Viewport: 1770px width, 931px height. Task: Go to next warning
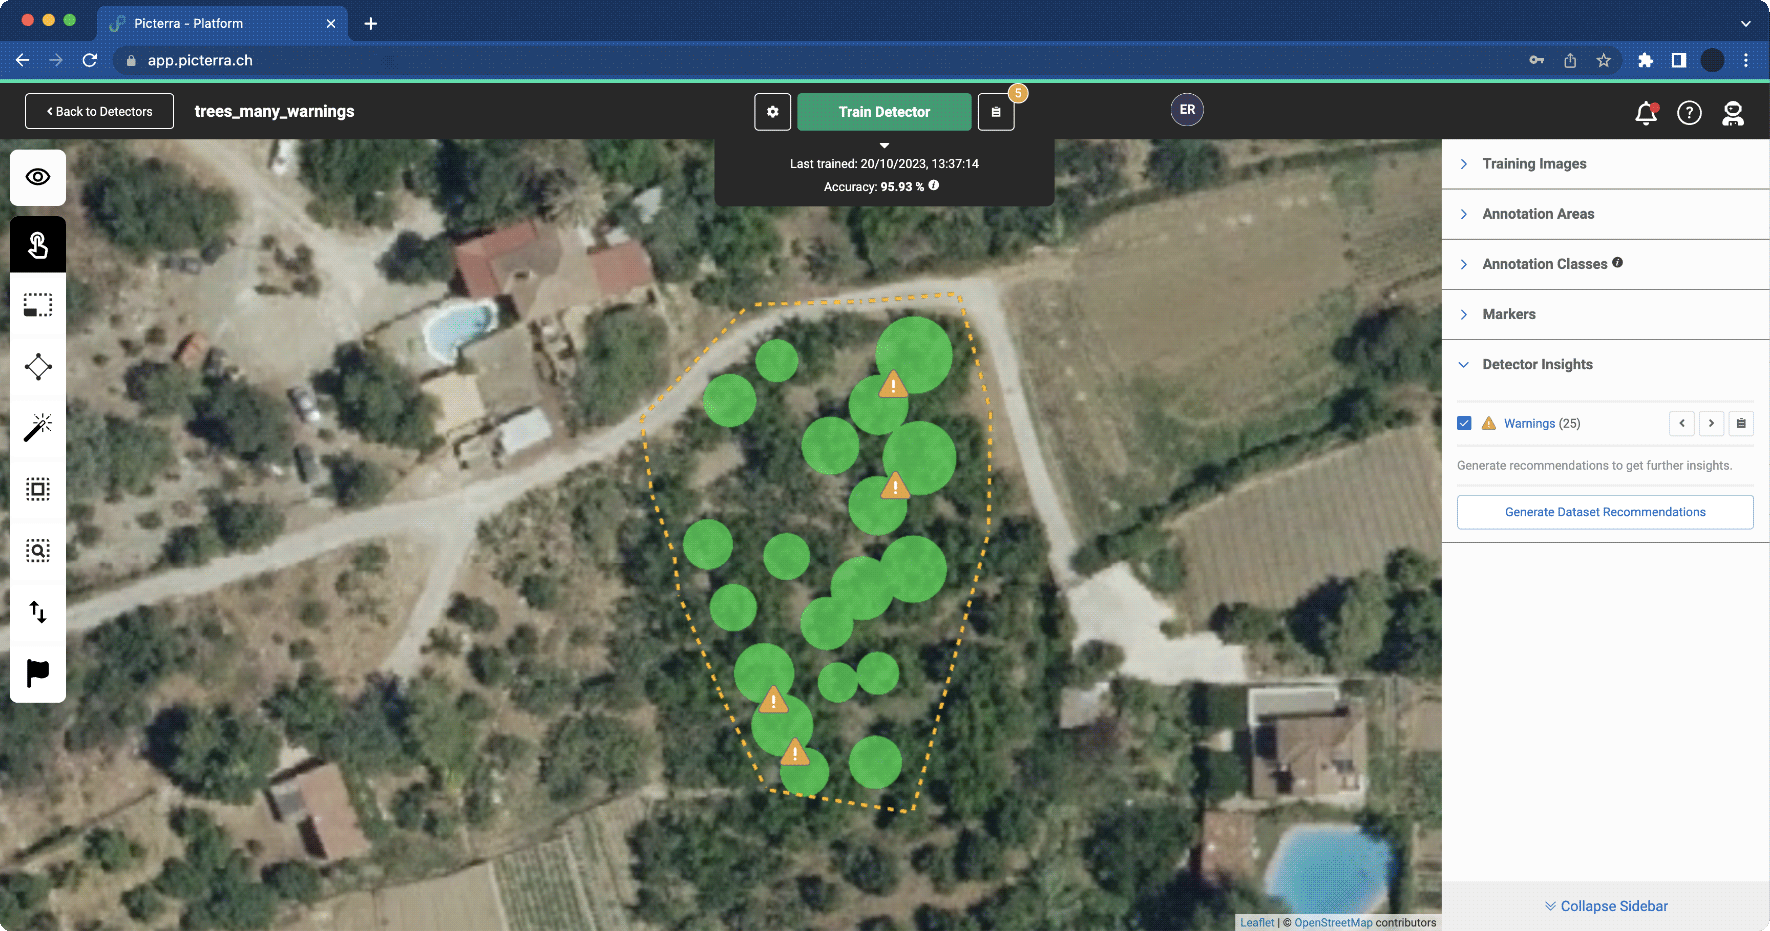pyautogui.click(x=1711, y=423)
